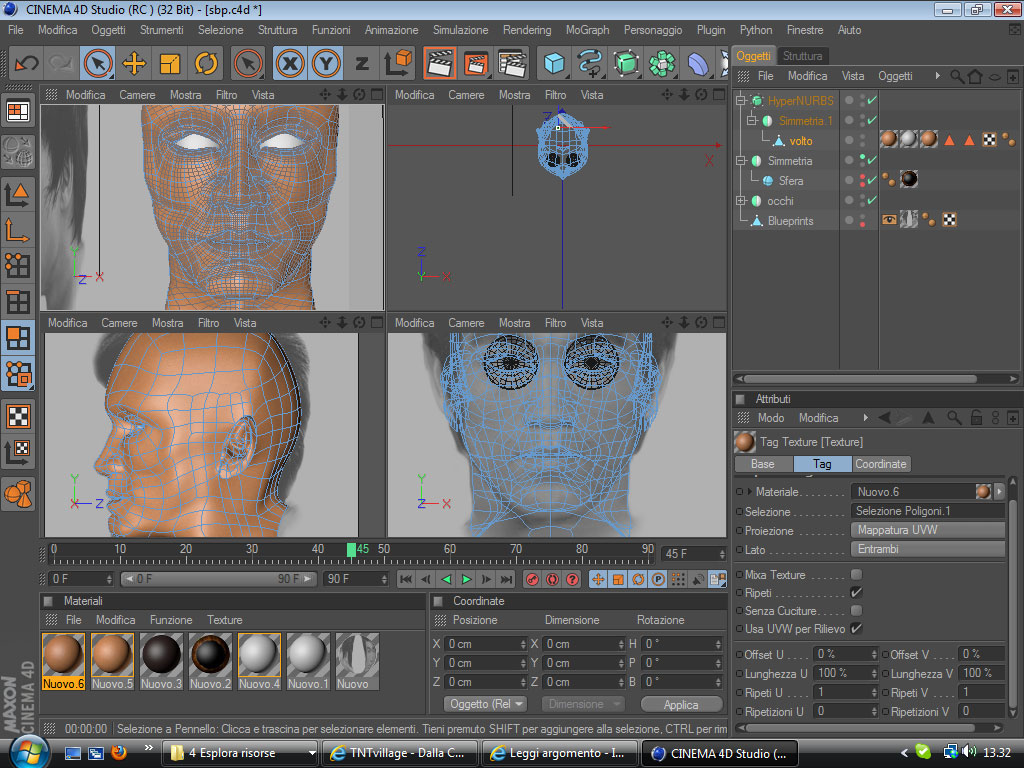Screen dimensions: 1024x768
Task: Select the Rotate tool
Action: tap(206, 63)
